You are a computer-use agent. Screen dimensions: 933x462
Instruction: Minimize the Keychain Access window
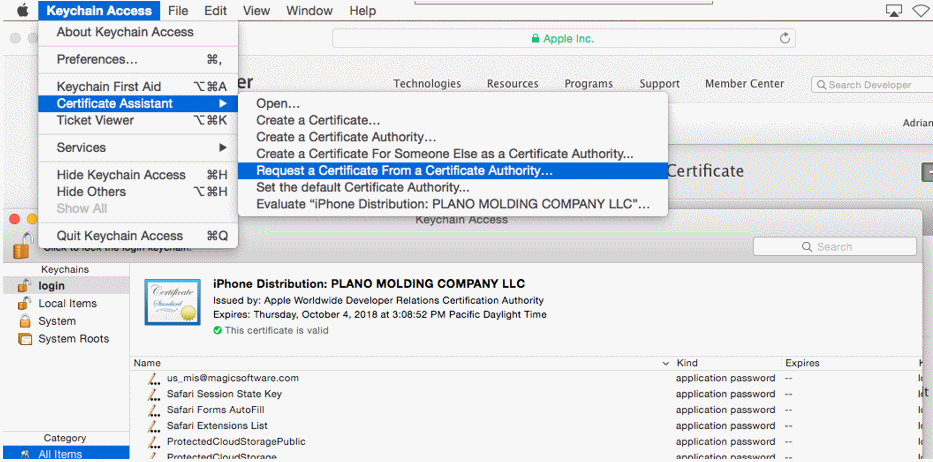32,219
